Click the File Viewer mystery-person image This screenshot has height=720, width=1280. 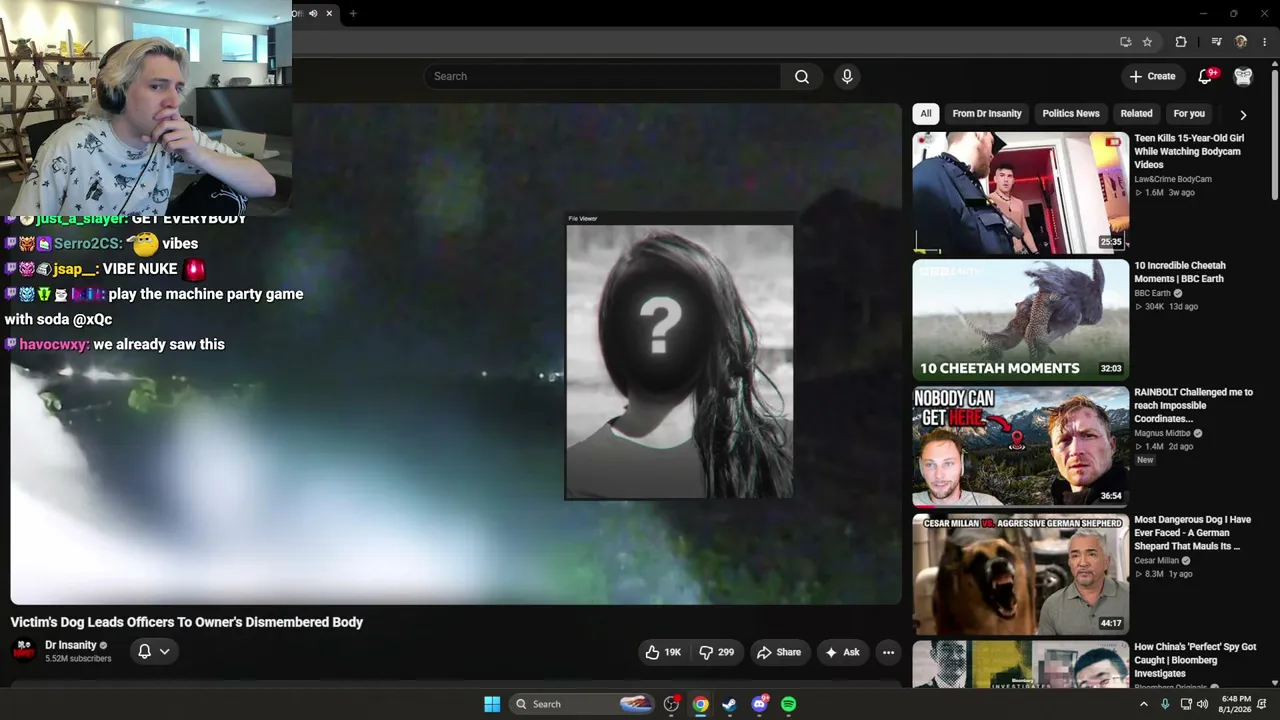680,361
